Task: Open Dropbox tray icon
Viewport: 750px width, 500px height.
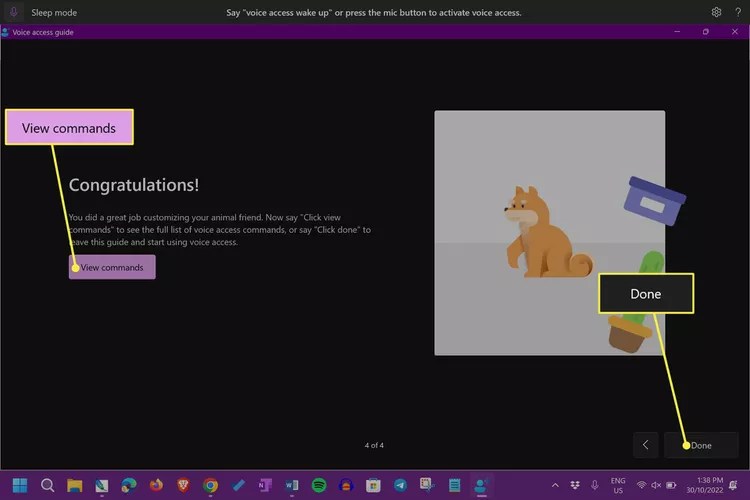Action: pos(575,485)
